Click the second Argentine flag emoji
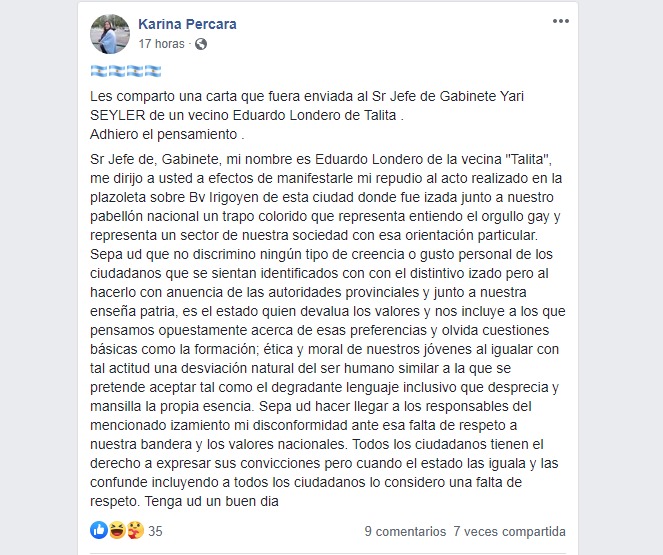Viewport: 663px width, 555px height. tap(117, 71)
